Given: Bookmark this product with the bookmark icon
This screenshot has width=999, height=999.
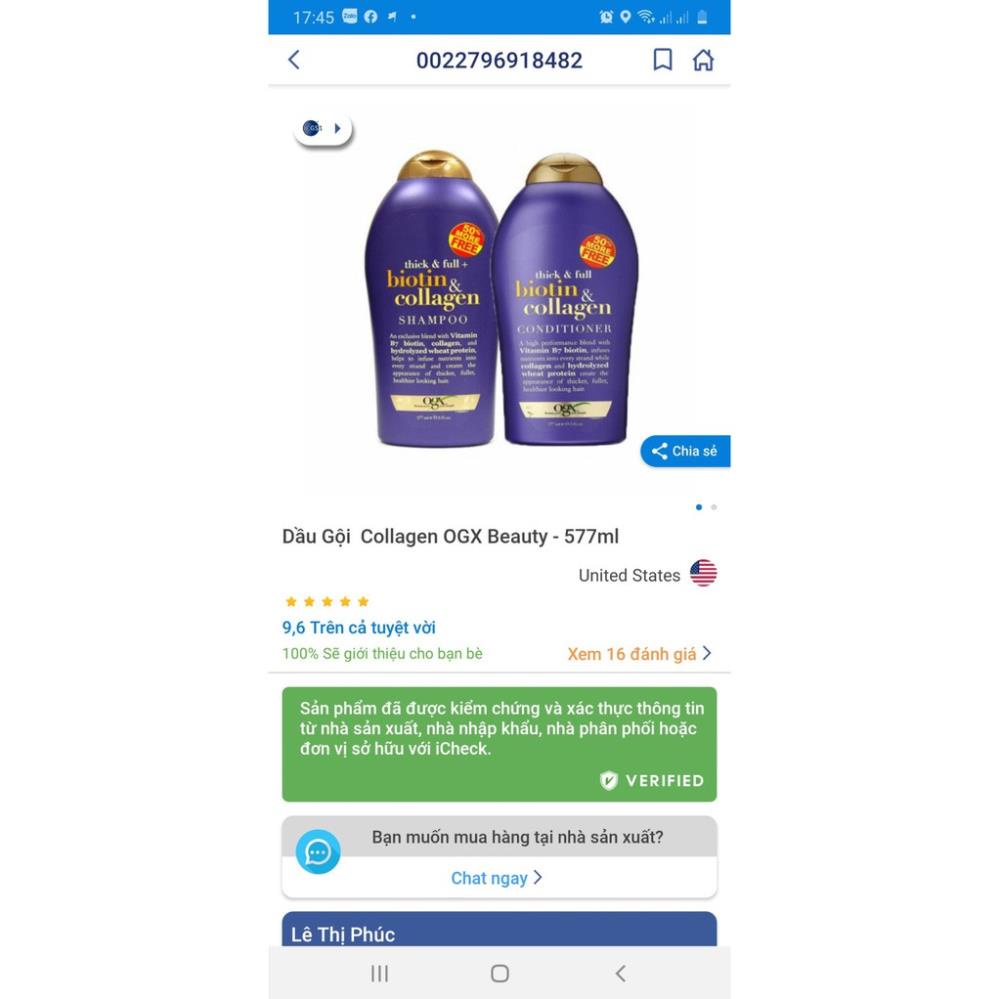Looking at the screenshot, I should pyautogui.click(x=663, y=60).
